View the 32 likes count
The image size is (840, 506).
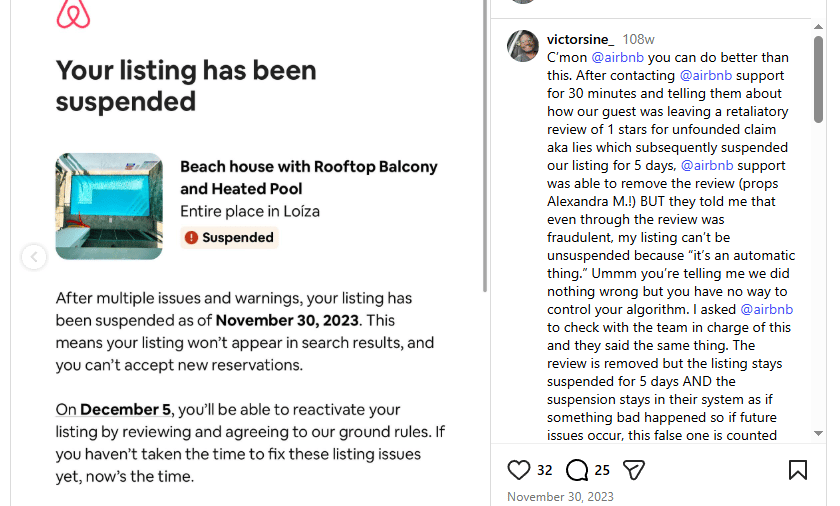click(544, 470)
